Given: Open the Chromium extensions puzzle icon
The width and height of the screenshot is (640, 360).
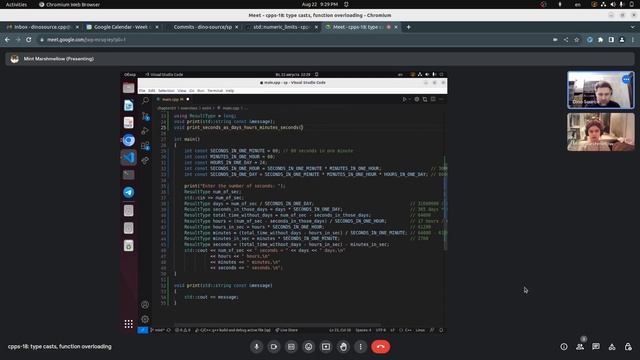Looking at the screenshot, I should point(600,40).
